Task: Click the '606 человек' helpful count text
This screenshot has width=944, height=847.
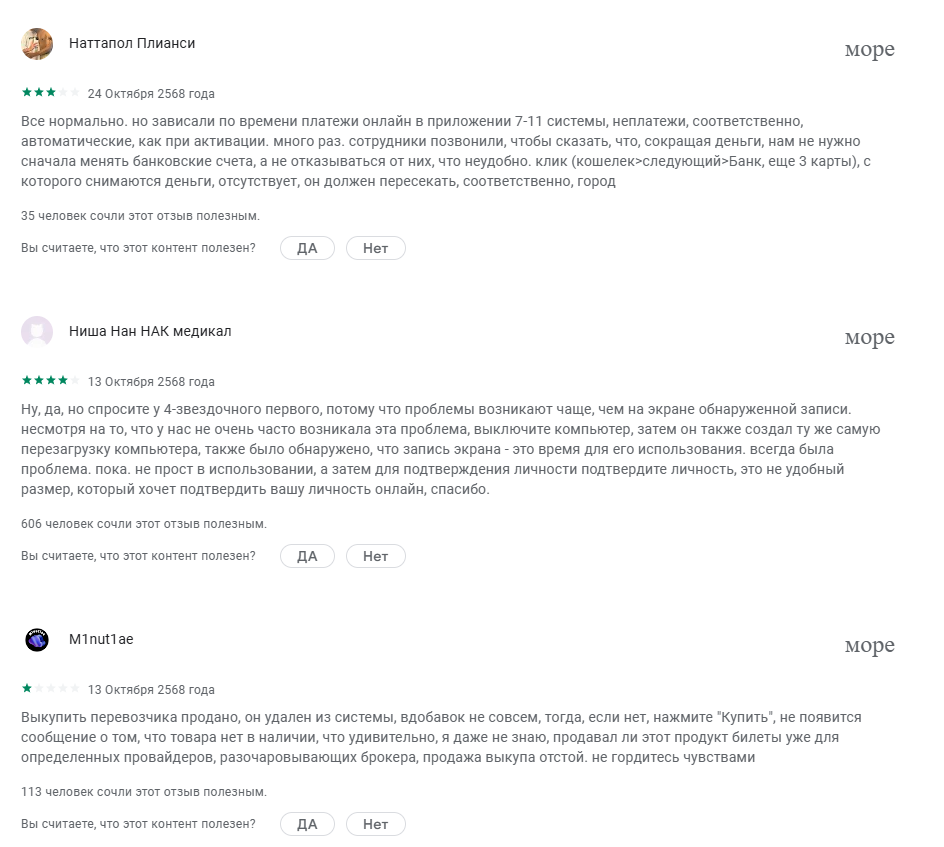Action: 144,523
